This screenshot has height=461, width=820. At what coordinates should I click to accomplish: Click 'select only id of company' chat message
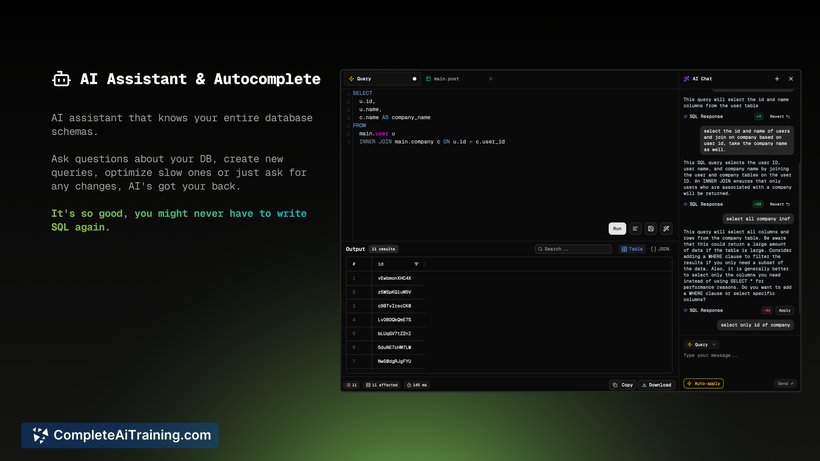(755, 325)
